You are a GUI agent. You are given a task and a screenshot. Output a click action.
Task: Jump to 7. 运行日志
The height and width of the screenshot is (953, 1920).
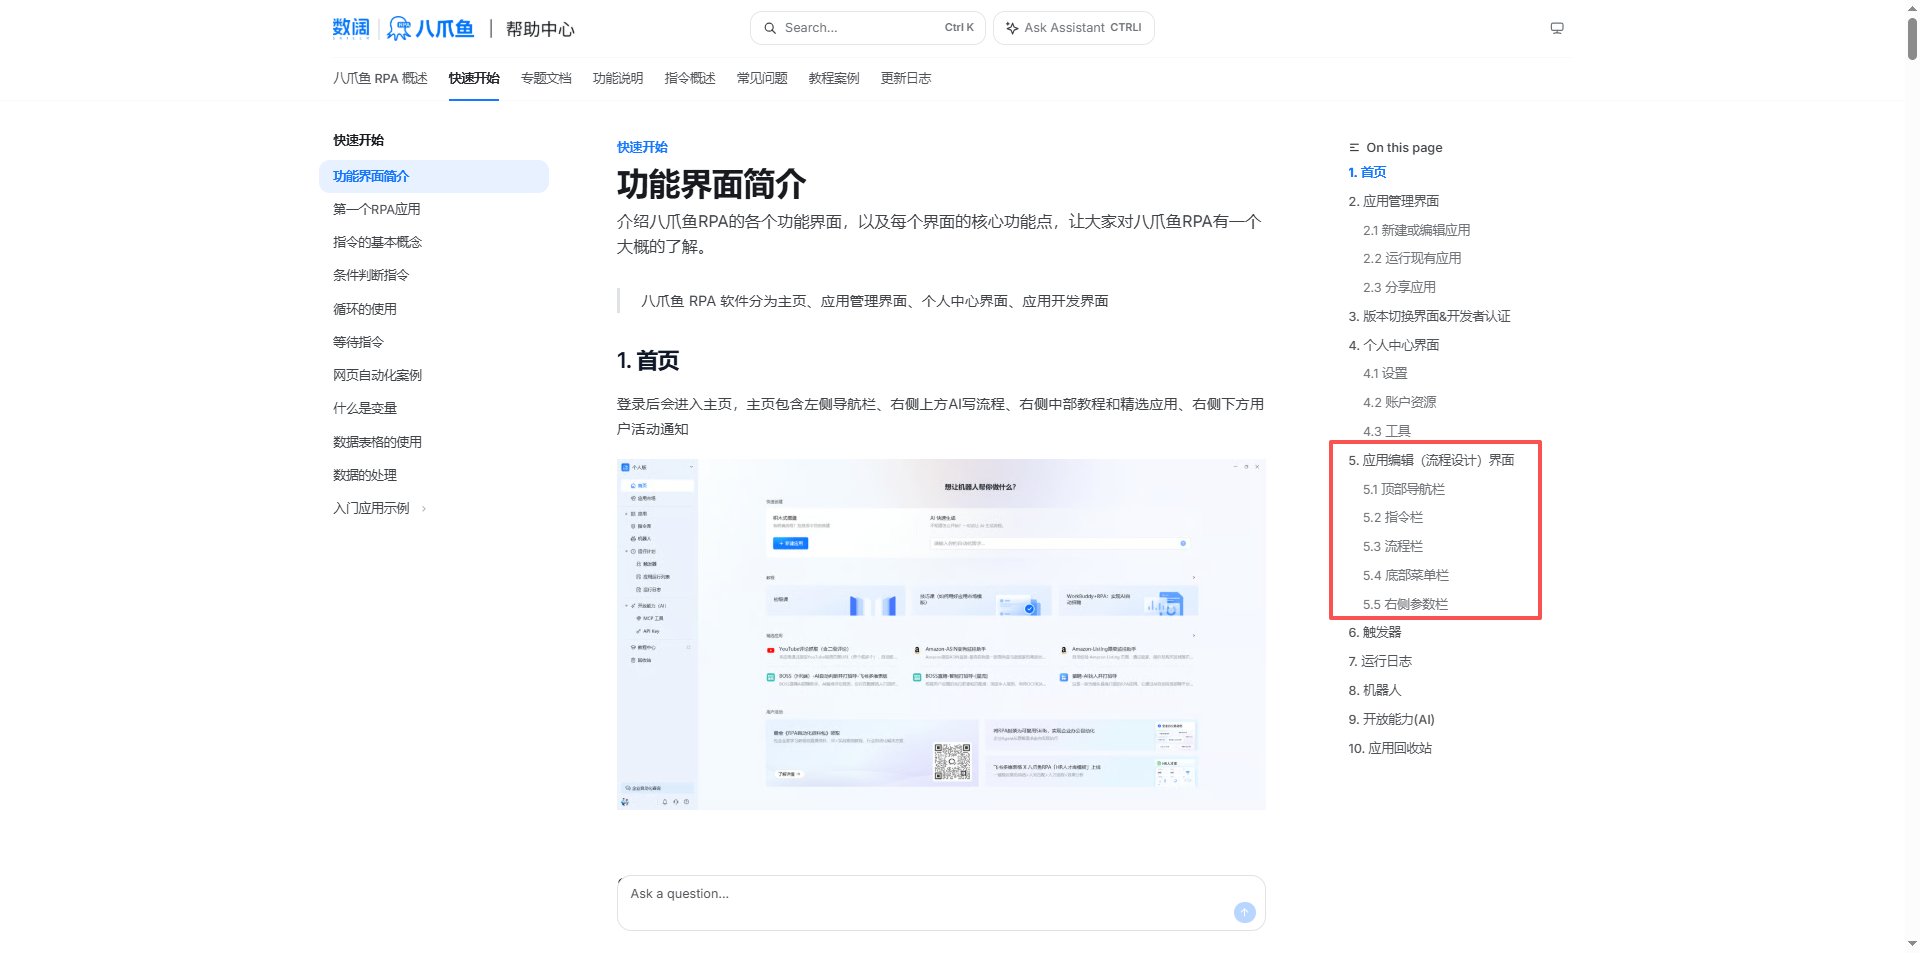[x=1380, y=661]
